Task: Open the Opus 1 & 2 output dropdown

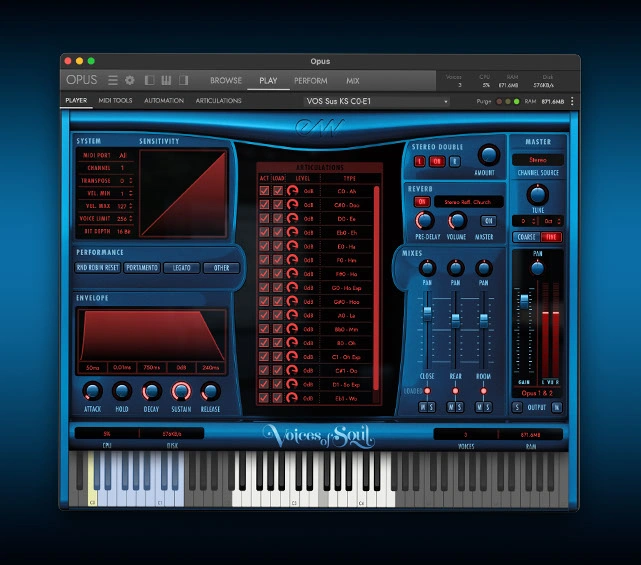Action: click(x=537, y=393)
